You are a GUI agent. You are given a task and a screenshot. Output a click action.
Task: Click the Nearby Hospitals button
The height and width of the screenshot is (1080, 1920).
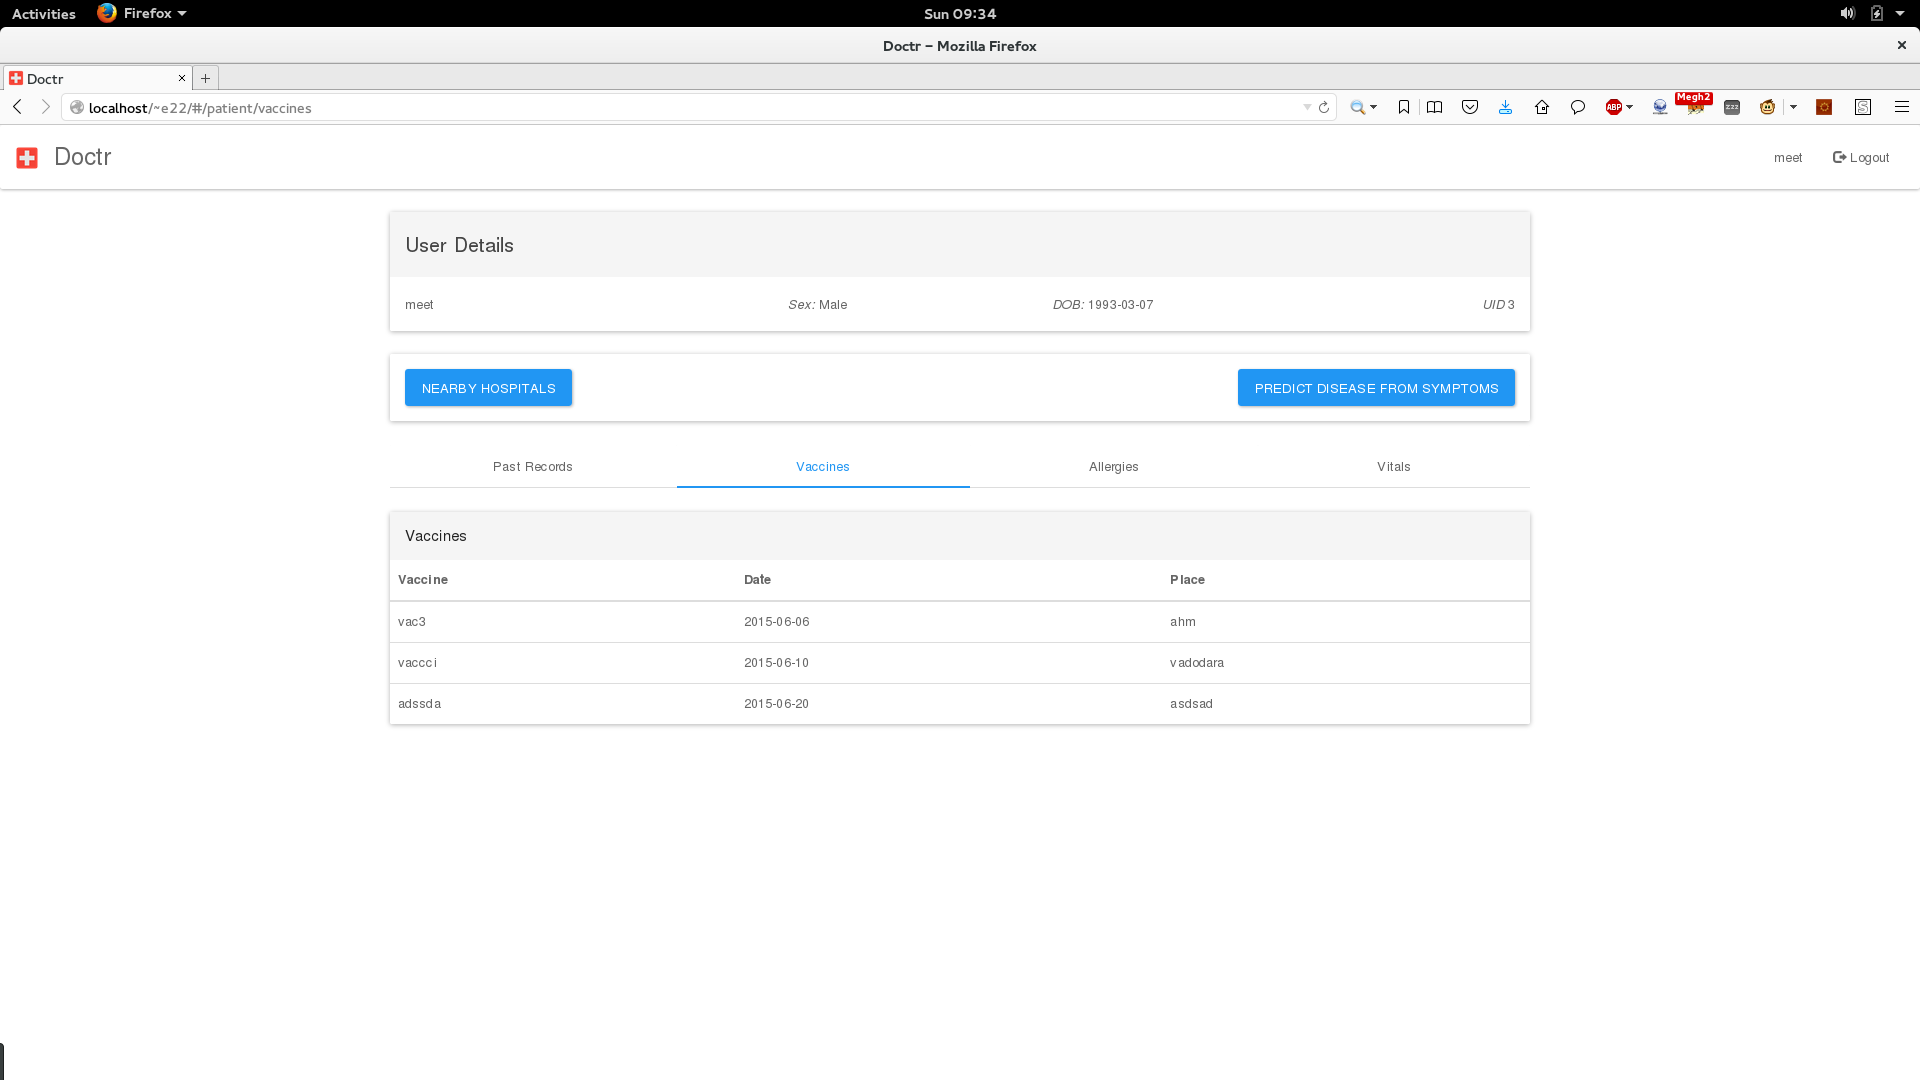tap(488, 388)
